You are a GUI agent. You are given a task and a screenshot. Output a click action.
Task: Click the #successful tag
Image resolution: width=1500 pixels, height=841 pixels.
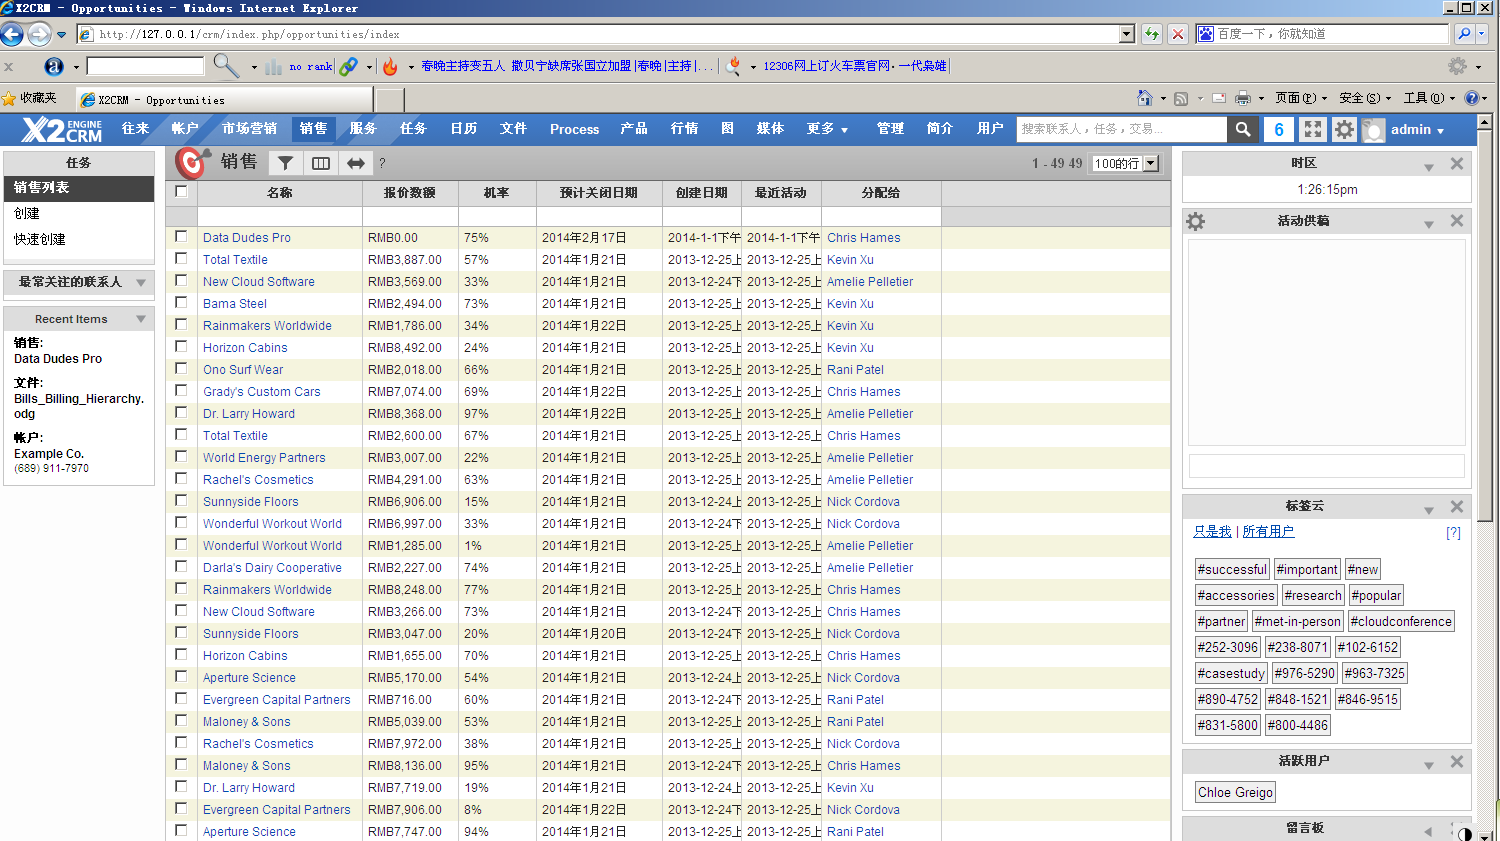pyautogui.click(x=1232, y=569)
